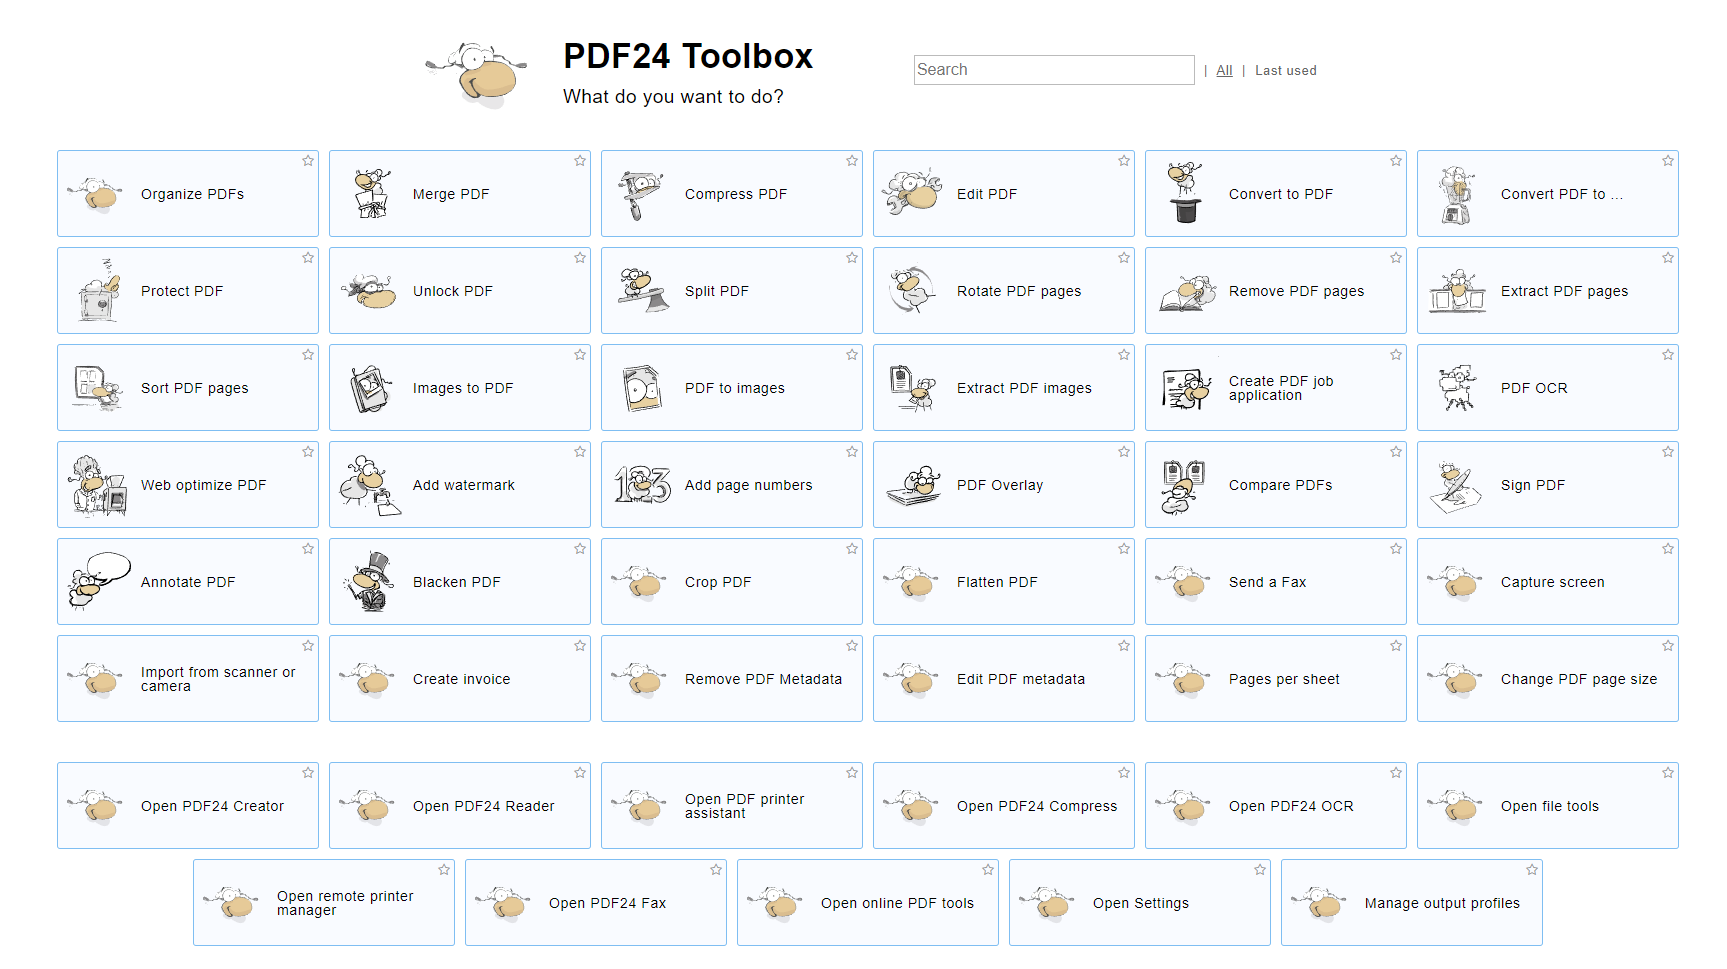
Task: Show all tools via the All filter
Action: pyautogui.click(x=1224, y=71)
